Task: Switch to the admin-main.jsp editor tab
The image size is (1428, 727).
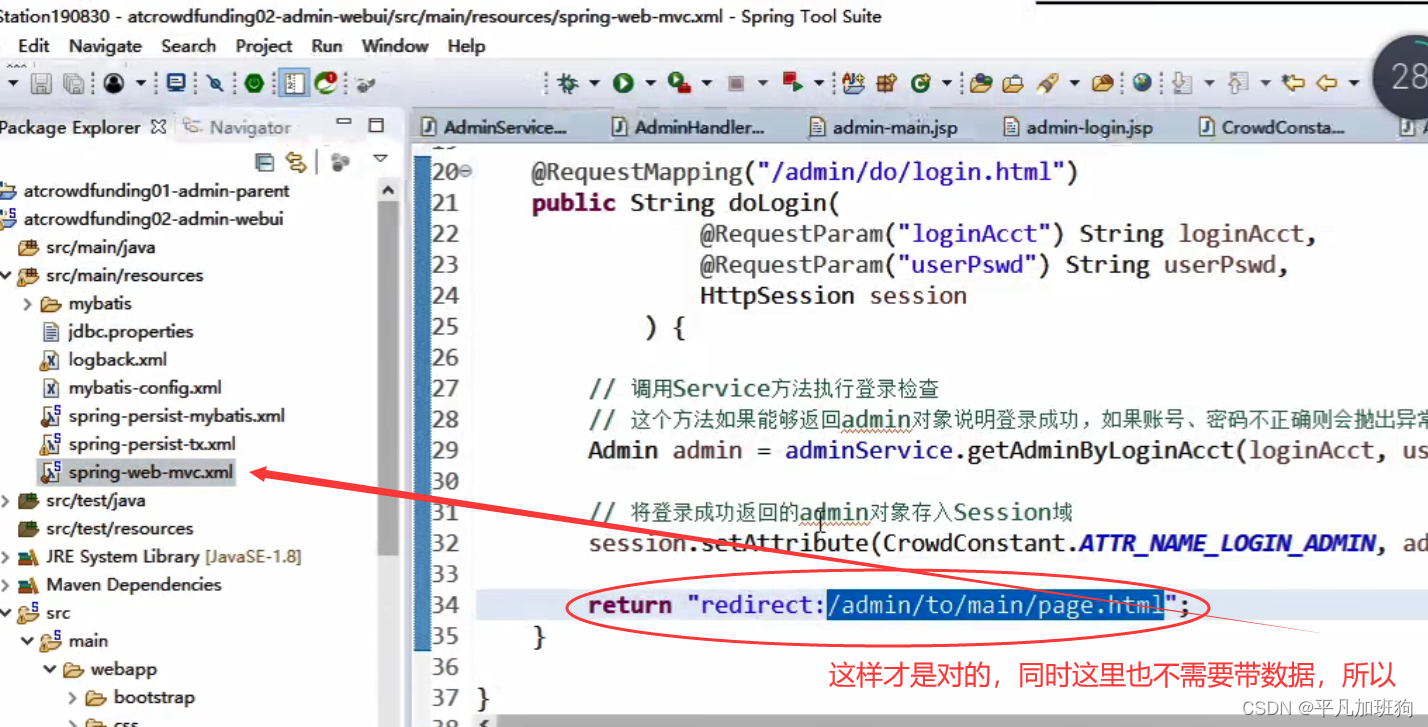Action: [883, 127]
